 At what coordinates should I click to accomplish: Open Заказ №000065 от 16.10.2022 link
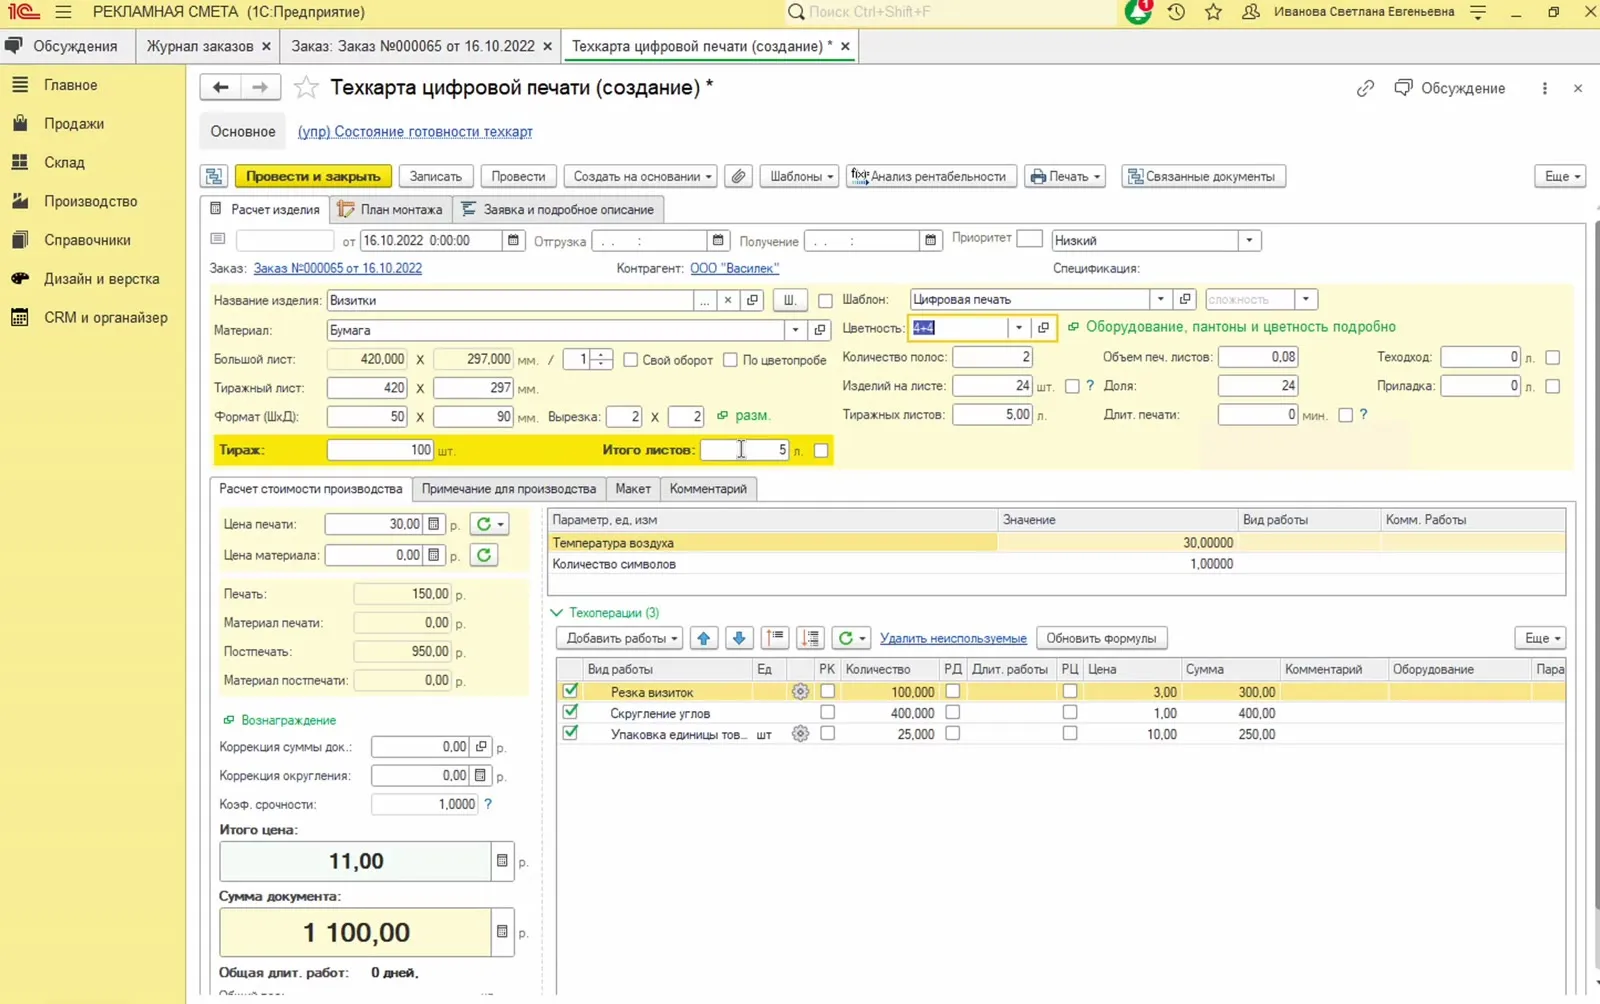(338, 268)
